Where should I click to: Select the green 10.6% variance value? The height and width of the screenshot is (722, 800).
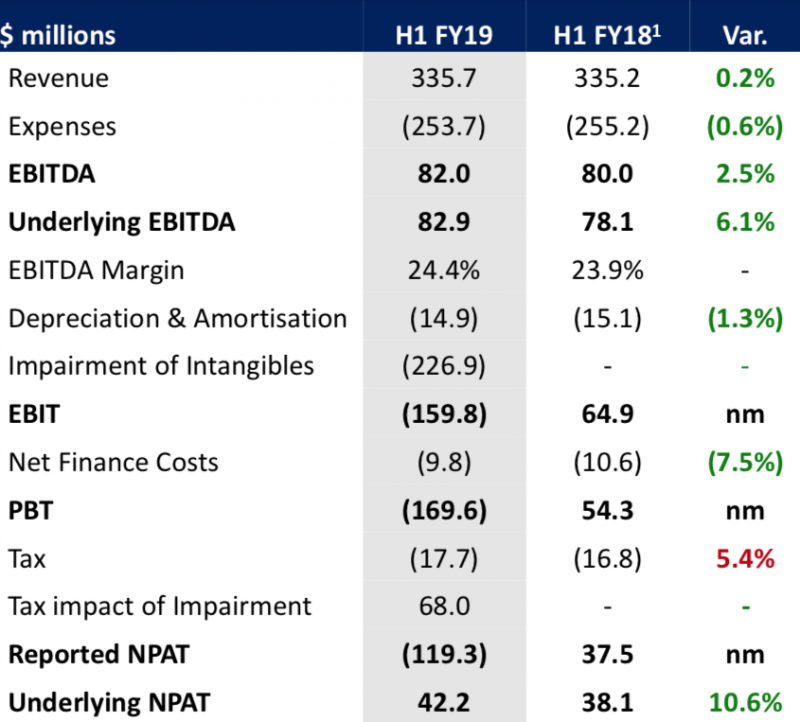[744, 702]
